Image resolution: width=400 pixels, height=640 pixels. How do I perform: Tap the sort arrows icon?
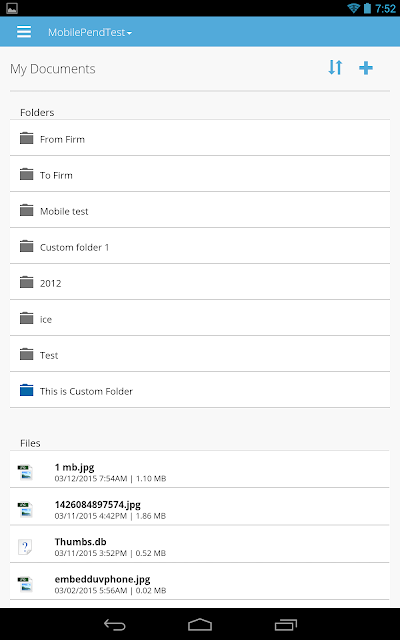coord(335,68)
